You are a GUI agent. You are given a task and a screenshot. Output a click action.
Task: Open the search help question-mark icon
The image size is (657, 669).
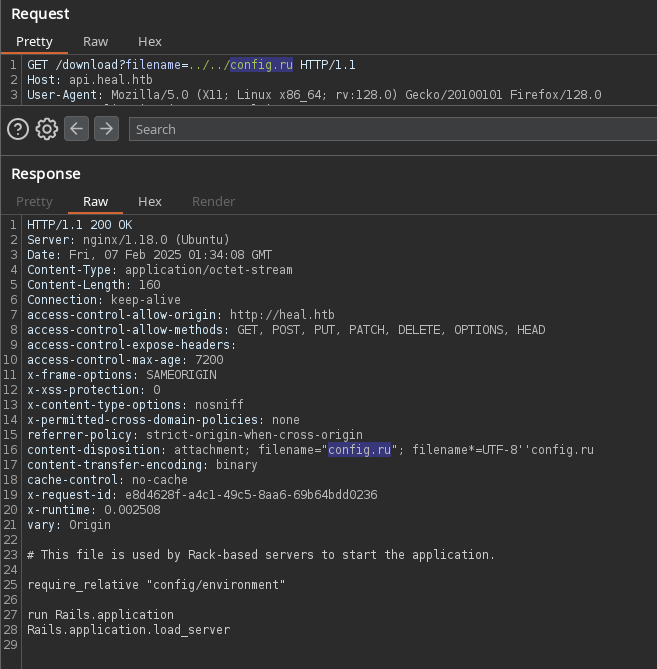pyautogui.click(x=18, y=129)
